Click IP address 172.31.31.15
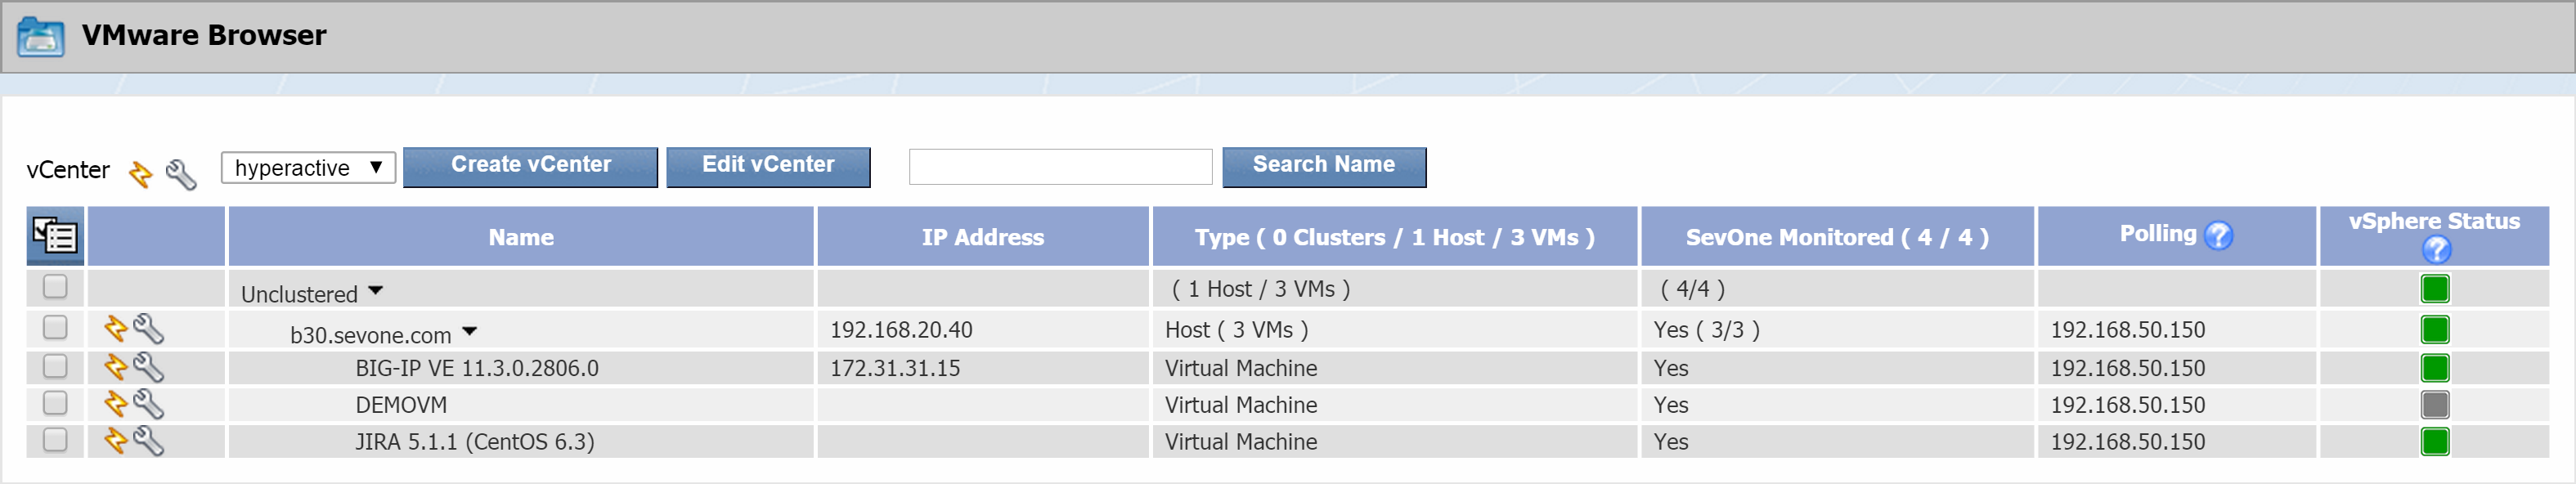2576x484 pixels. pyautogui.click(x=895, y=369)
